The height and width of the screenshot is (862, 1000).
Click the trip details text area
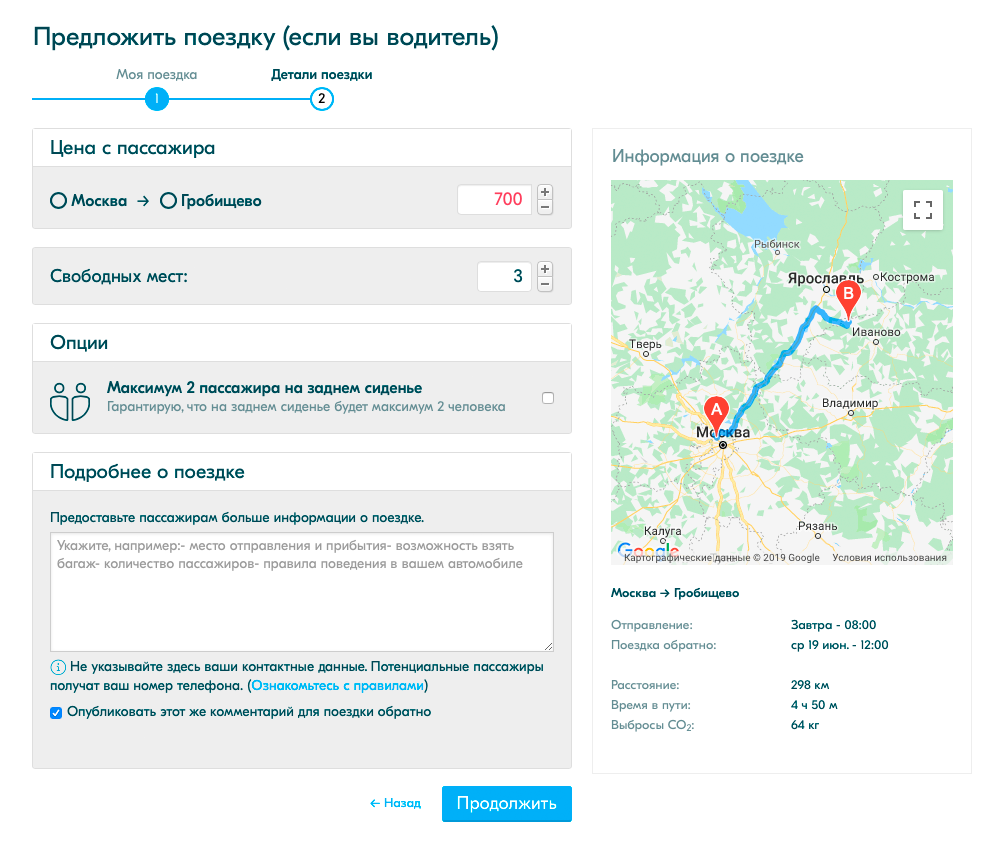coord(302,592)
